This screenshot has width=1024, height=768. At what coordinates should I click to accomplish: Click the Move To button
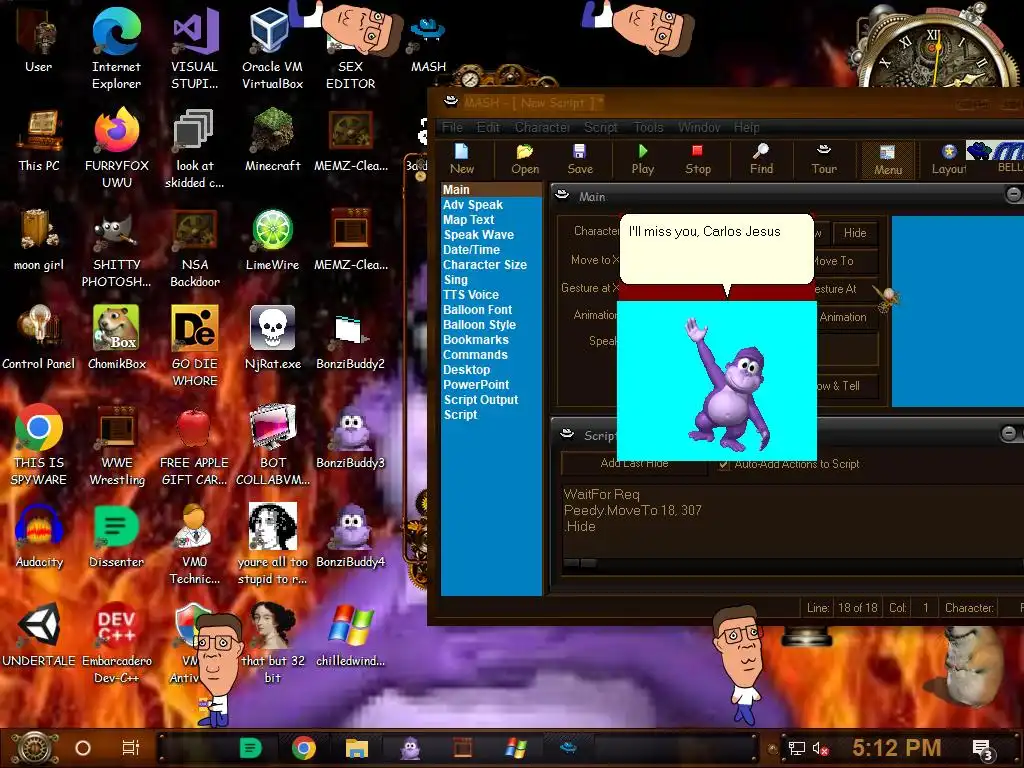tap(846, 261)
